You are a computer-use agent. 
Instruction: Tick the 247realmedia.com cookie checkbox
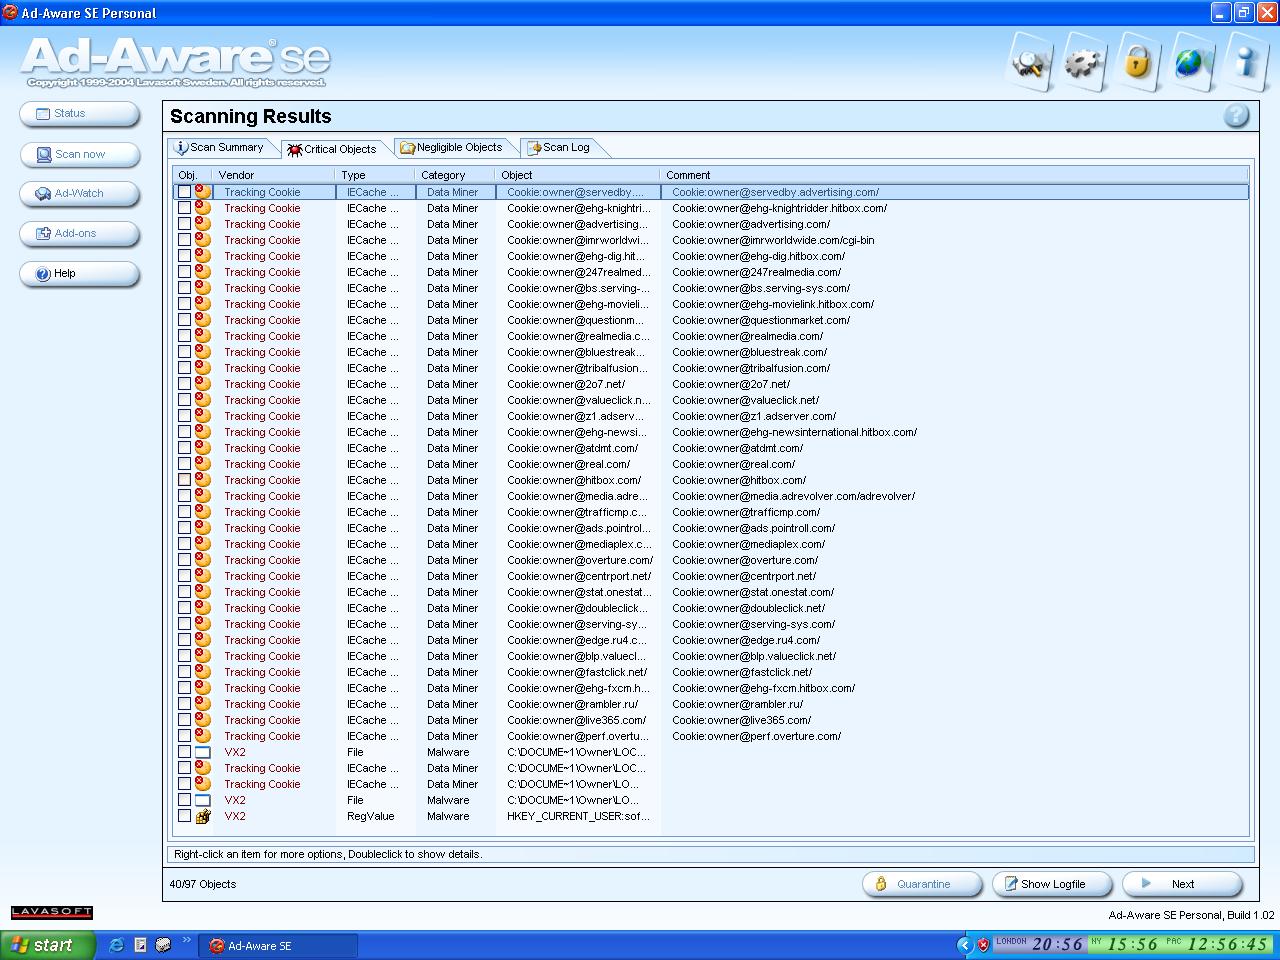point(184,272)
